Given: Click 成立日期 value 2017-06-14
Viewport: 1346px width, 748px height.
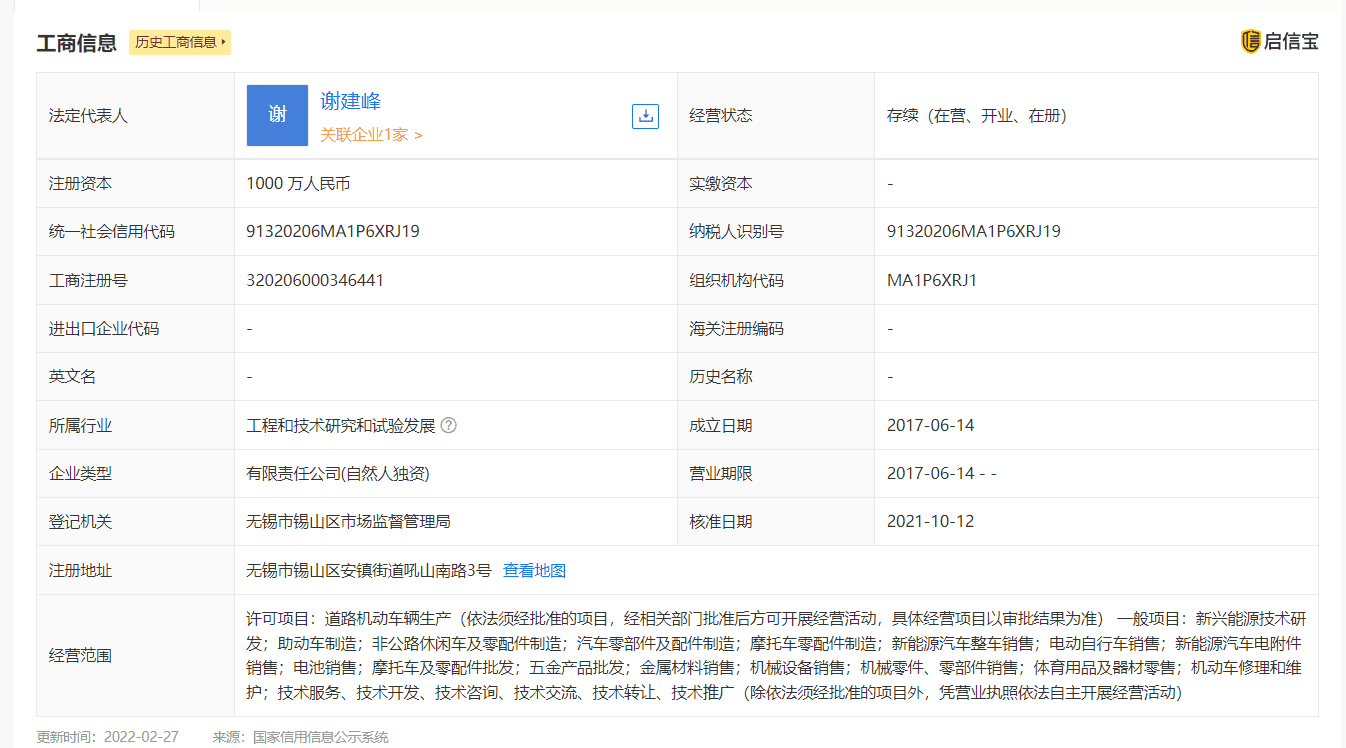Looking at the screenshot, I should tap(930, 425).
